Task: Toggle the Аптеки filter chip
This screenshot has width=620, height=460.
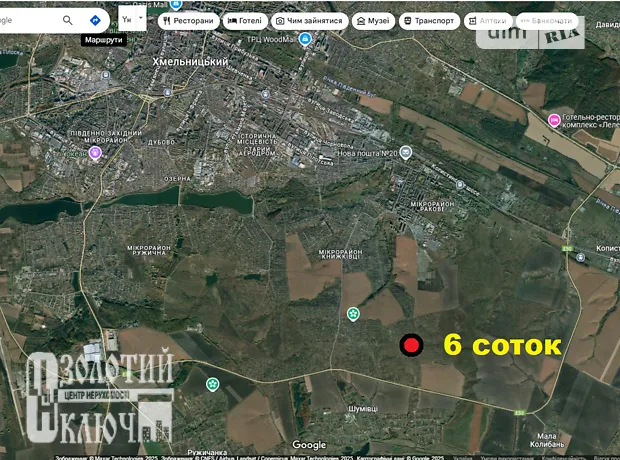Action: coord(487,20)
